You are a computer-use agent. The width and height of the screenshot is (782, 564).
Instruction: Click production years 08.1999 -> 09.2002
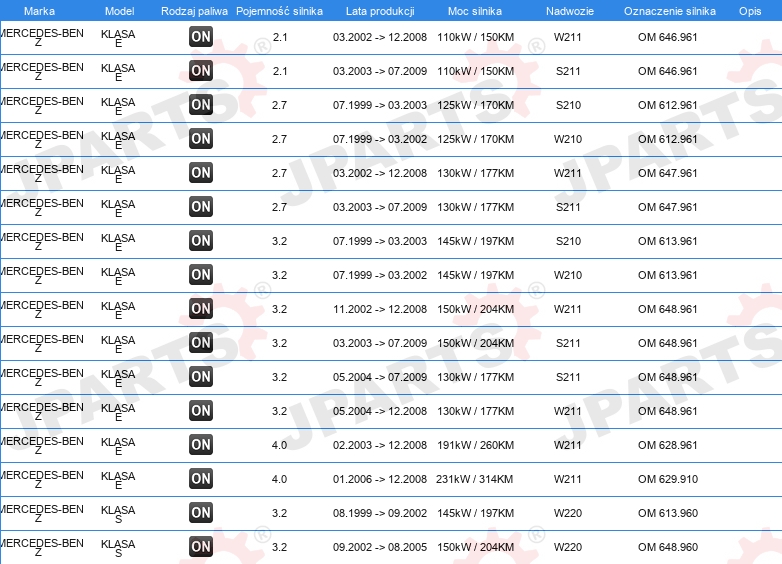380,513
